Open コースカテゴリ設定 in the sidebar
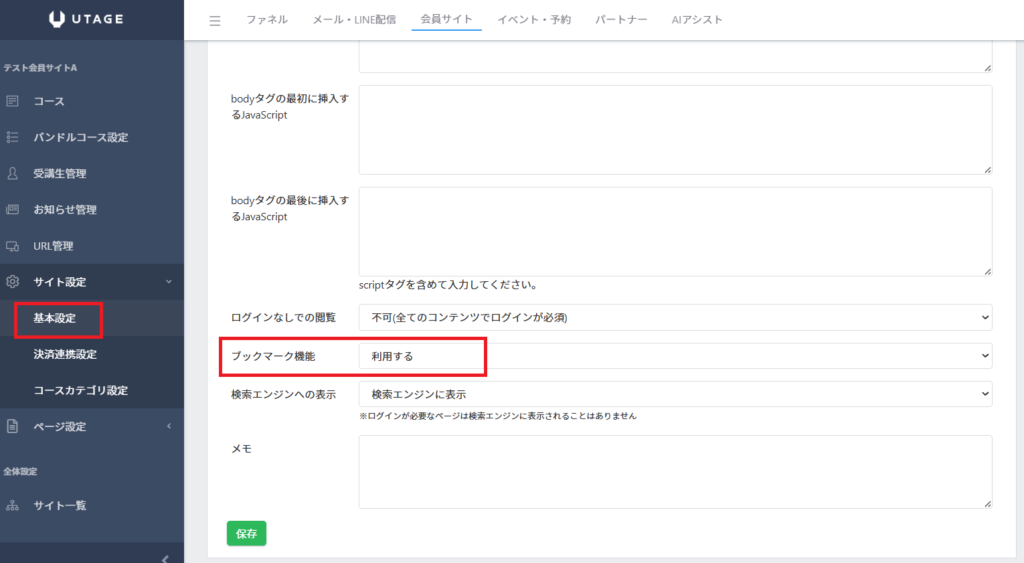Viewport: 1024px width, 563px height. click(x=80, y=390)
